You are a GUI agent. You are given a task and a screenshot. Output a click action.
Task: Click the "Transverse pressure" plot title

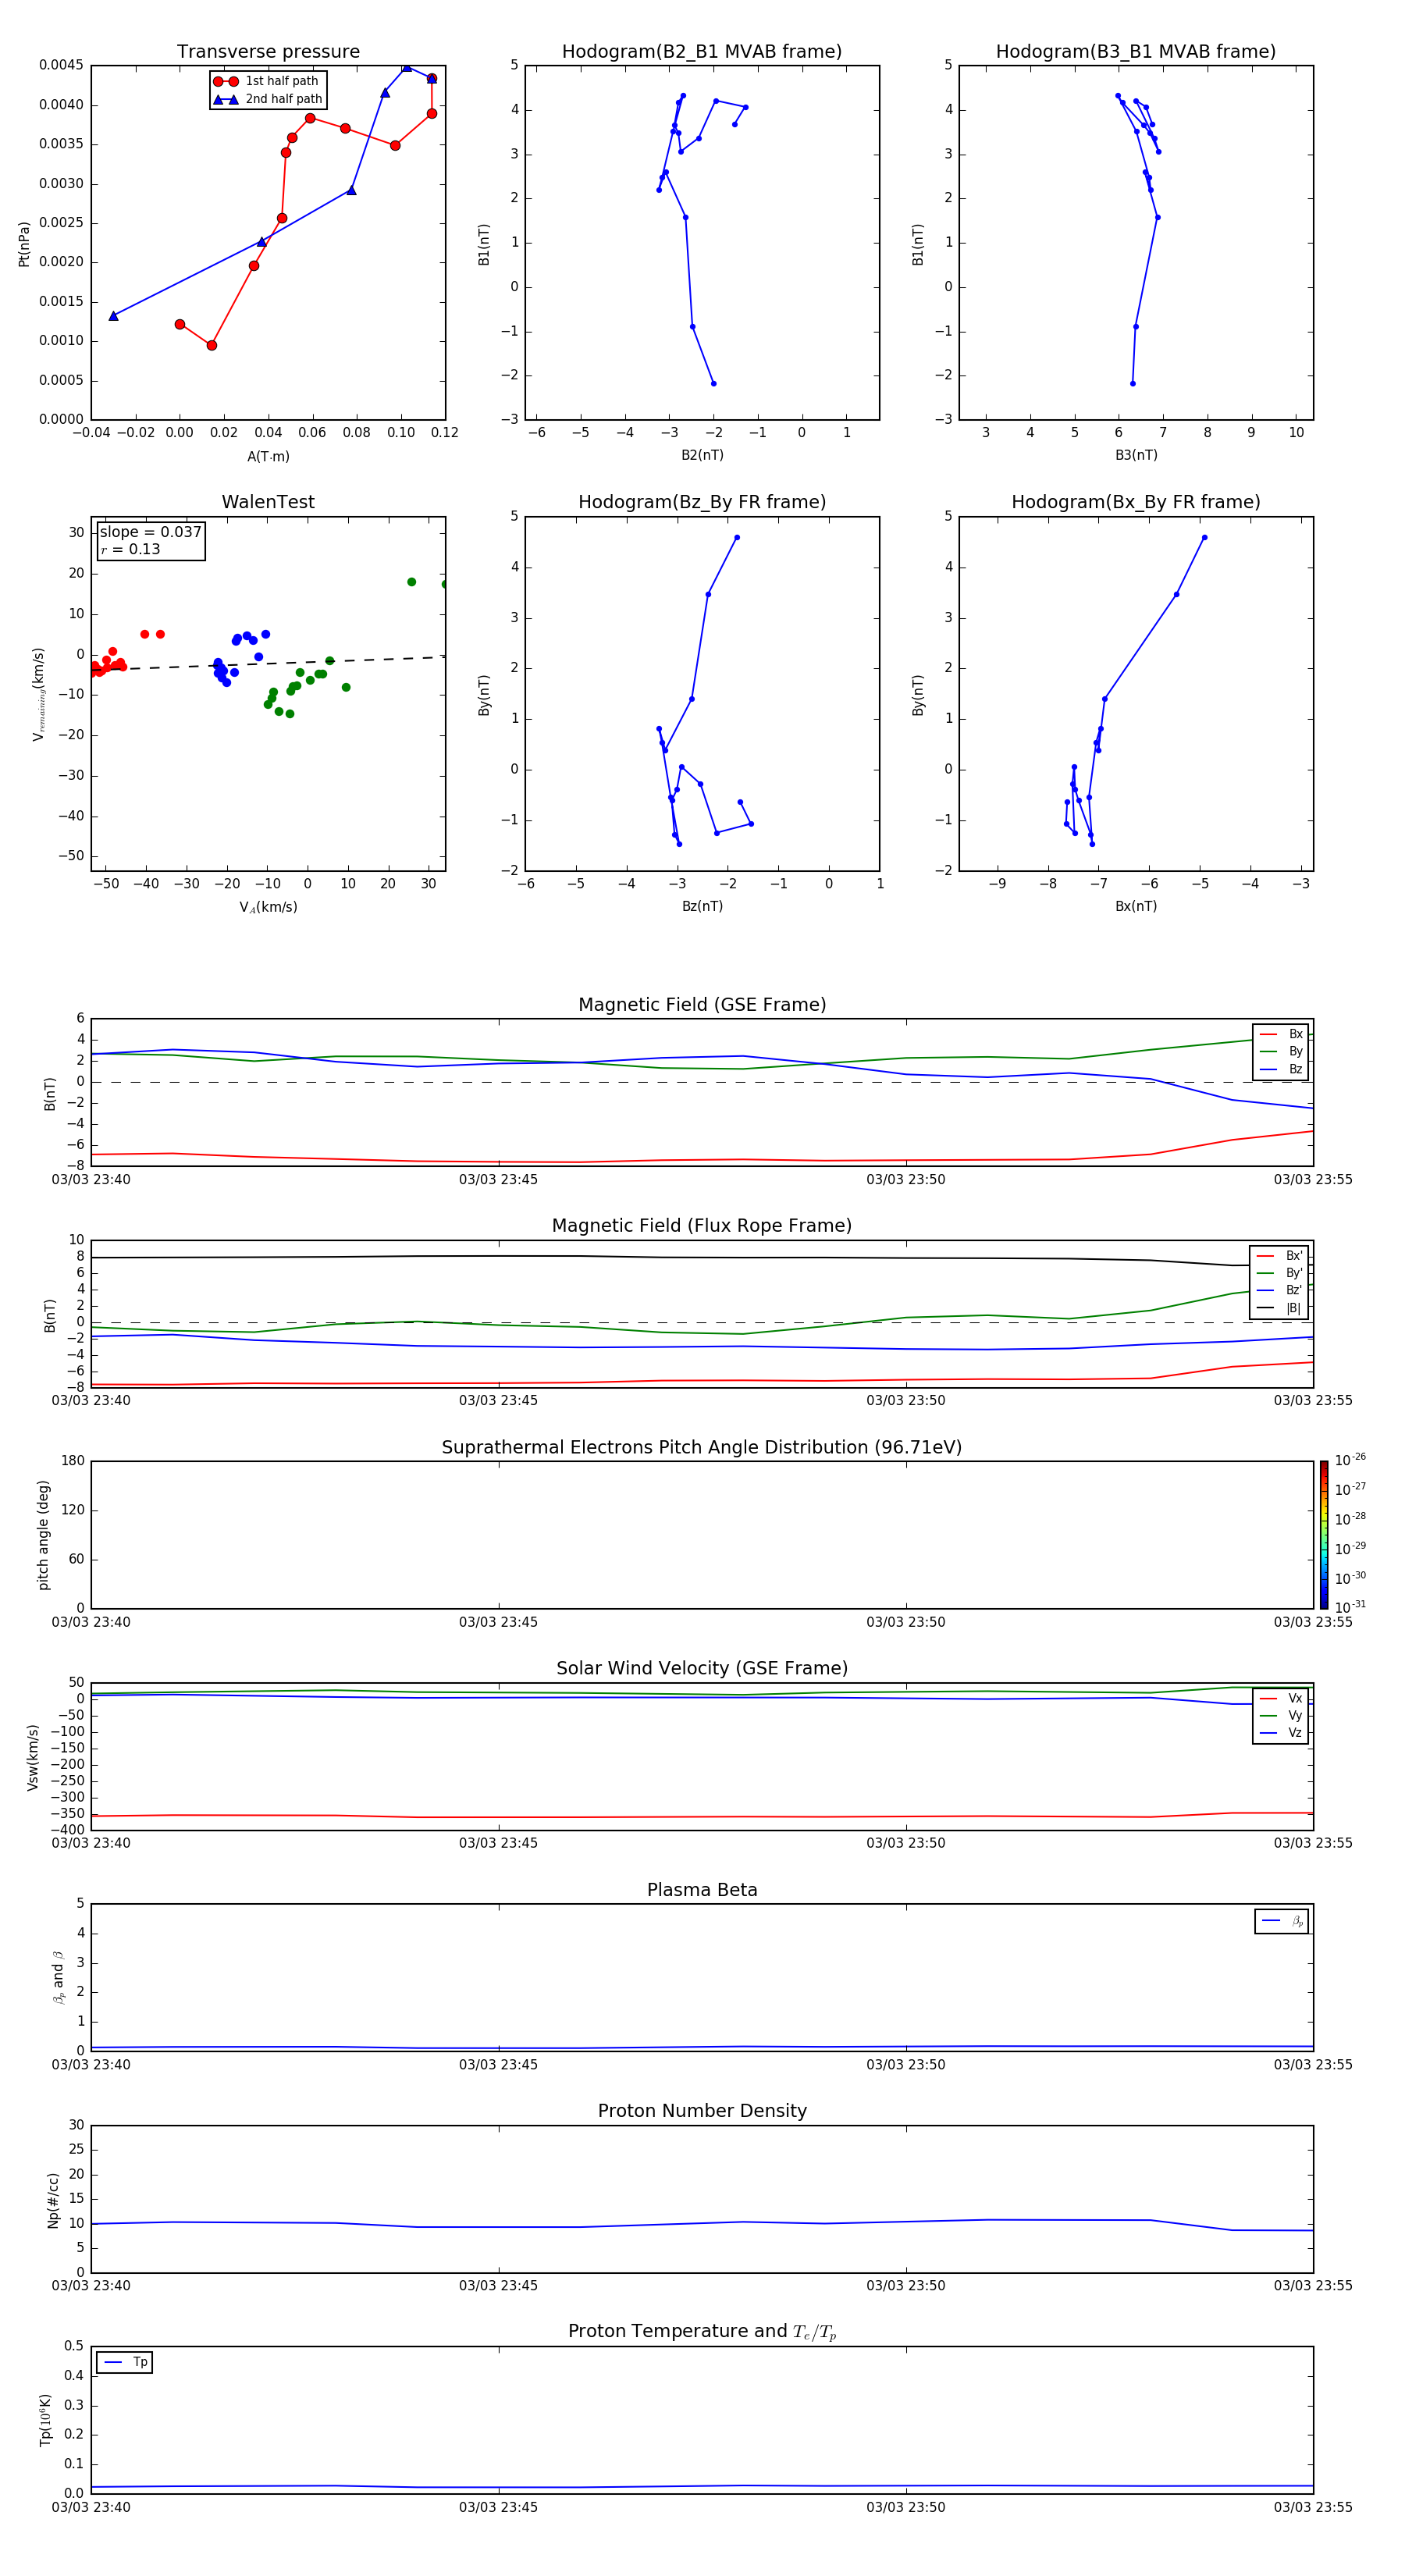pos(268,52)
